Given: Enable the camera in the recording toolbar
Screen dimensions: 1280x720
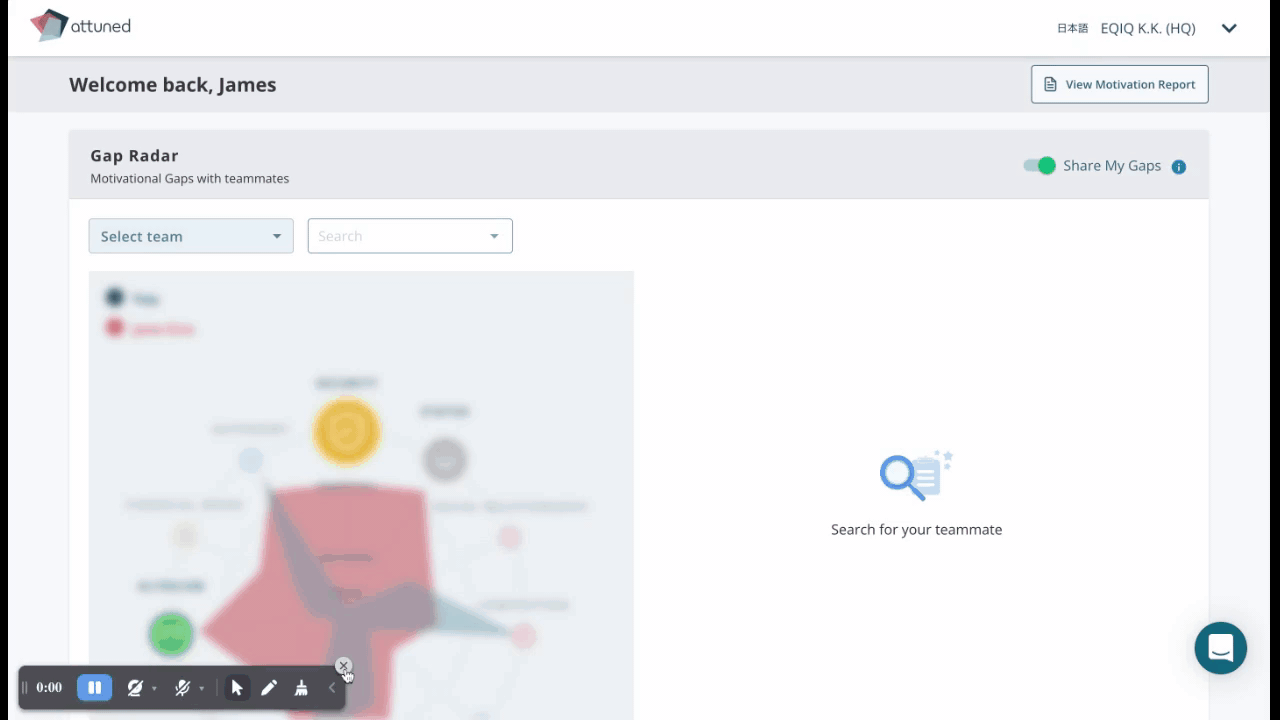Looking at the screenshot, I should point(134,687).
